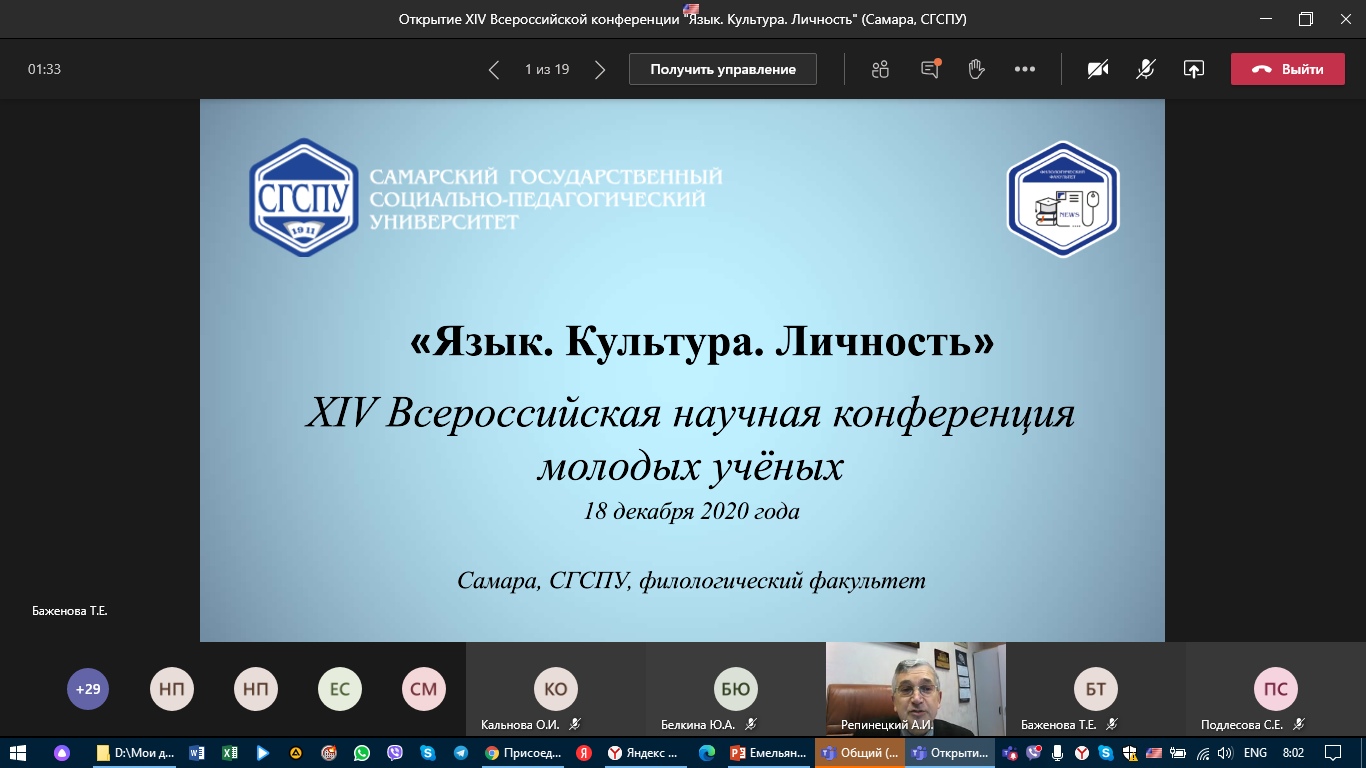Select the Репинецкий А.И. video tile
The height and width of the screenshot is (768, 1366).
pos(915,690)
